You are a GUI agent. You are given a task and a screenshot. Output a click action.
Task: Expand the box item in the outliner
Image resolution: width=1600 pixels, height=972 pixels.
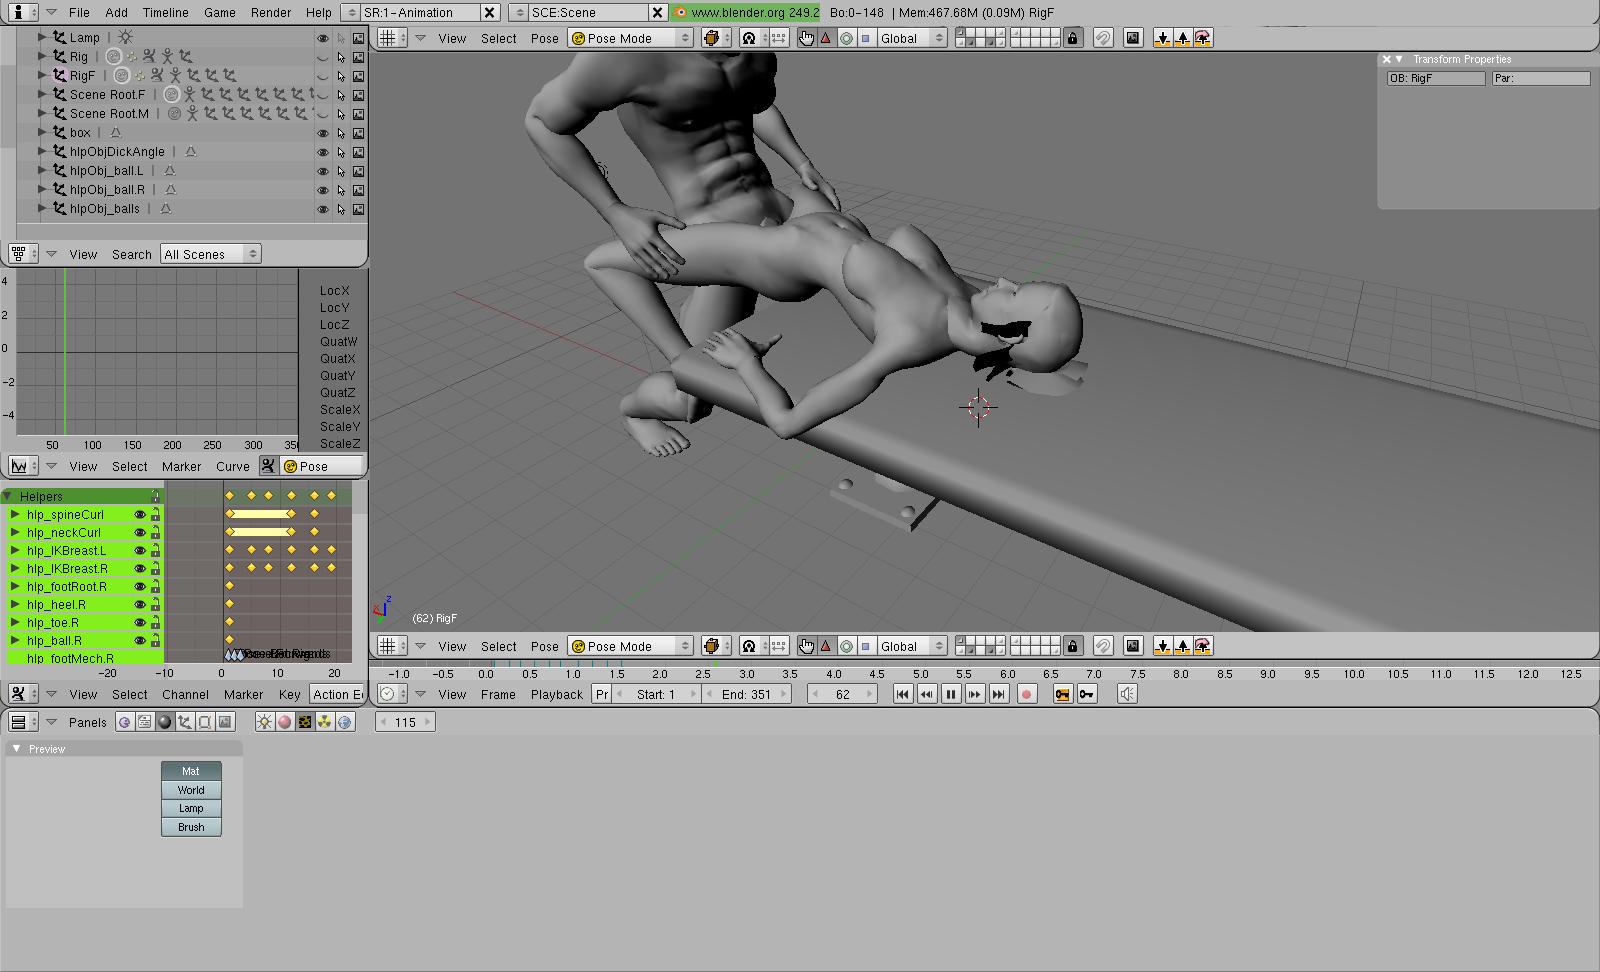coord(42,132)
